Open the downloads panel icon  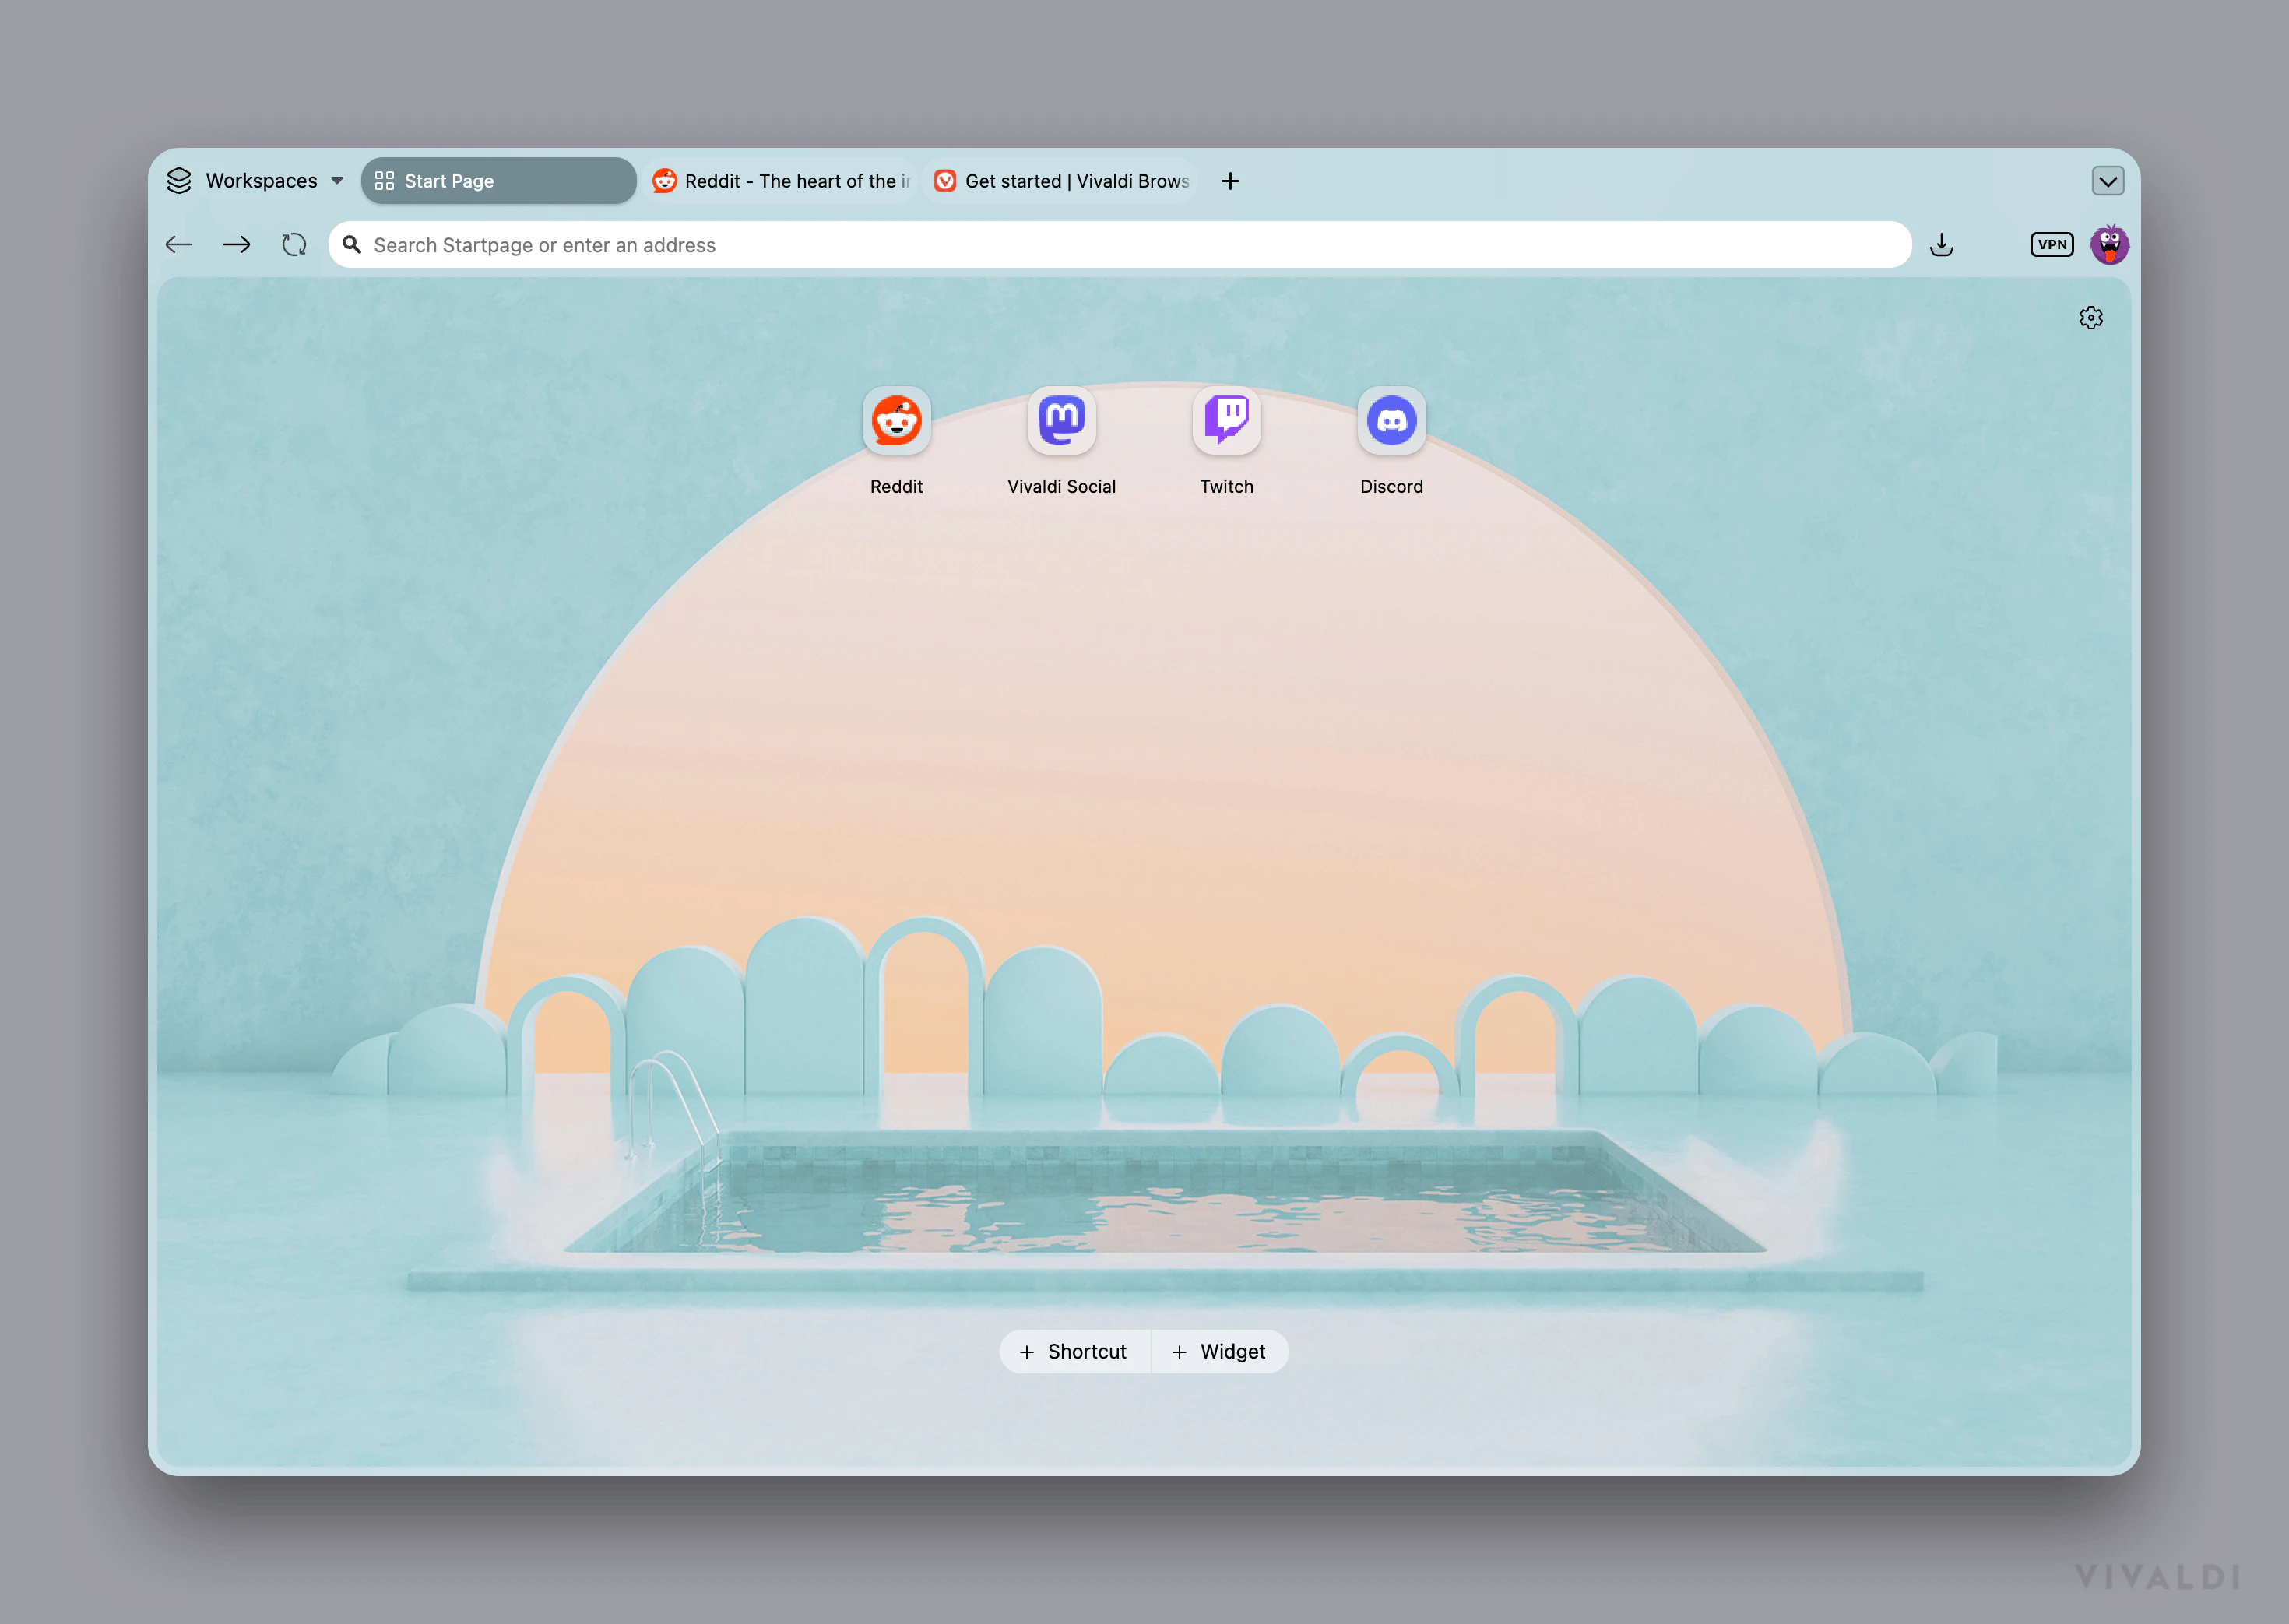coord(1941,245)
